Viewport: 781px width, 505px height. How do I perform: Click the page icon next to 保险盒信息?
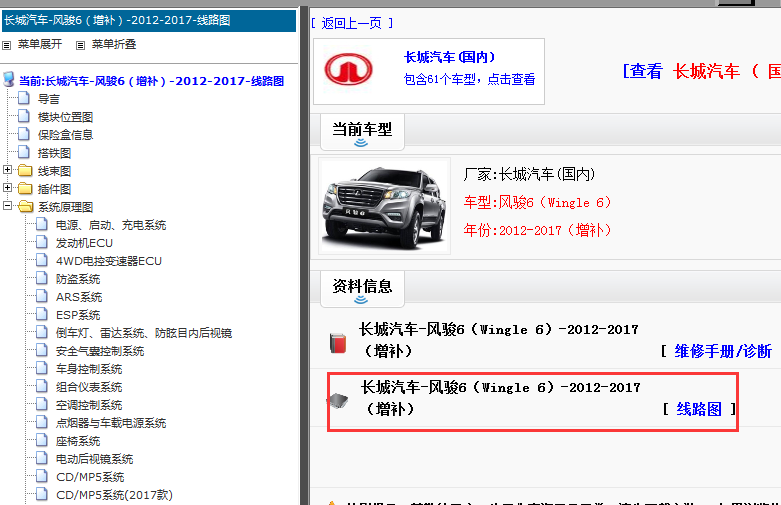click(x=24, y=134)
